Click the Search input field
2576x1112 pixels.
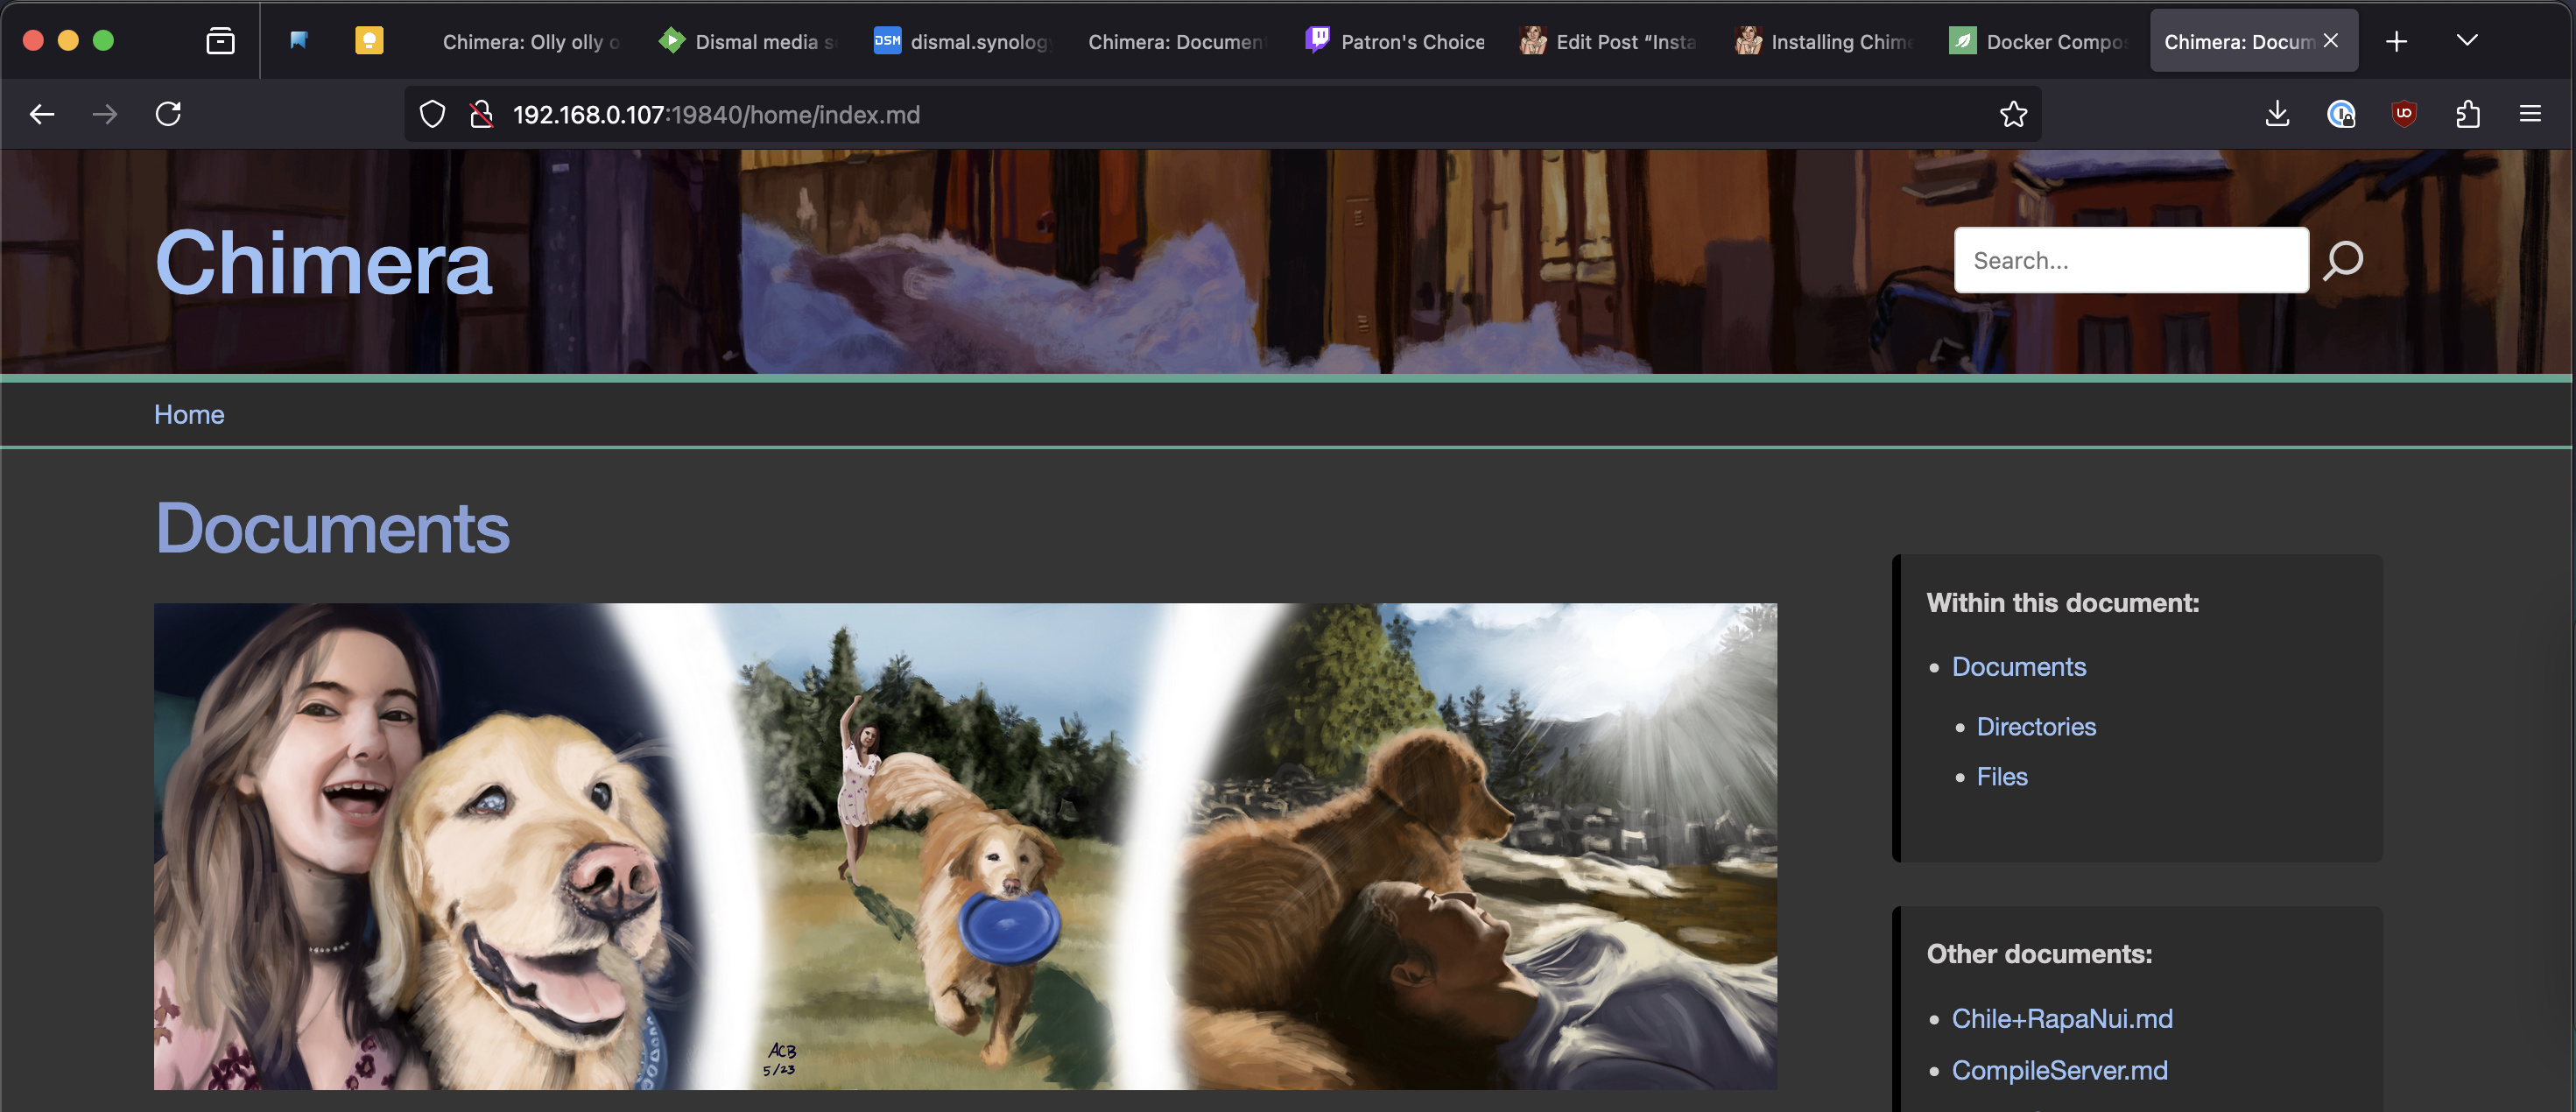(2131, 259)
